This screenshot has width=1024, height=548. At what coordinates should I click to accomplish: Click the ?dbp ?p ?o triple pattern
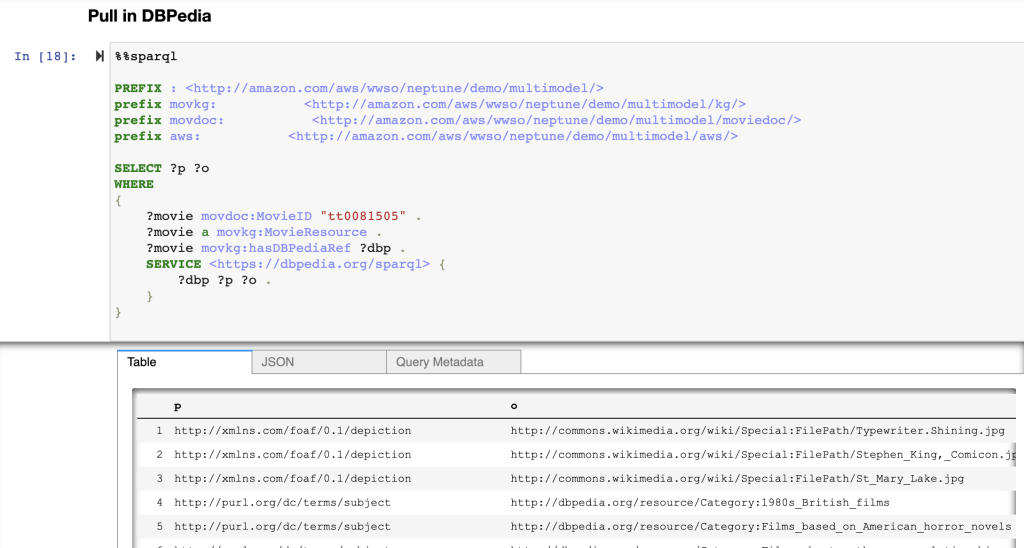click(x=225, y=280)
